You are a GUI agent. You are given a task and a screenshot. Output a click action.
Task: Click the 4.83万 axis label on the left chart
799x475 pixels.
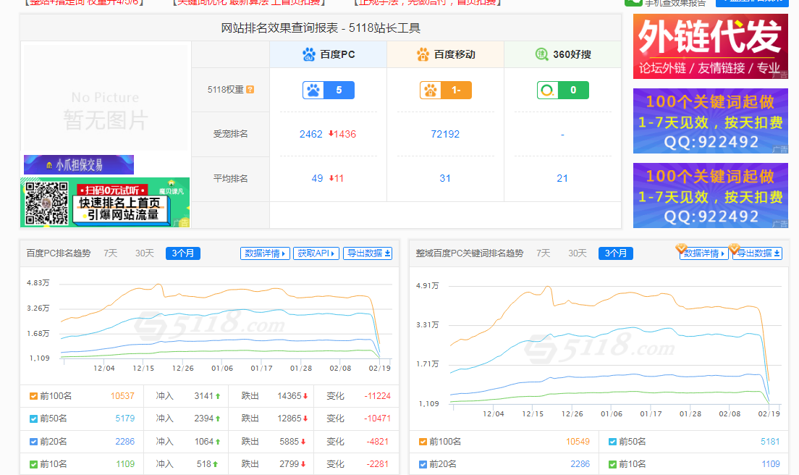pos(38,283)
